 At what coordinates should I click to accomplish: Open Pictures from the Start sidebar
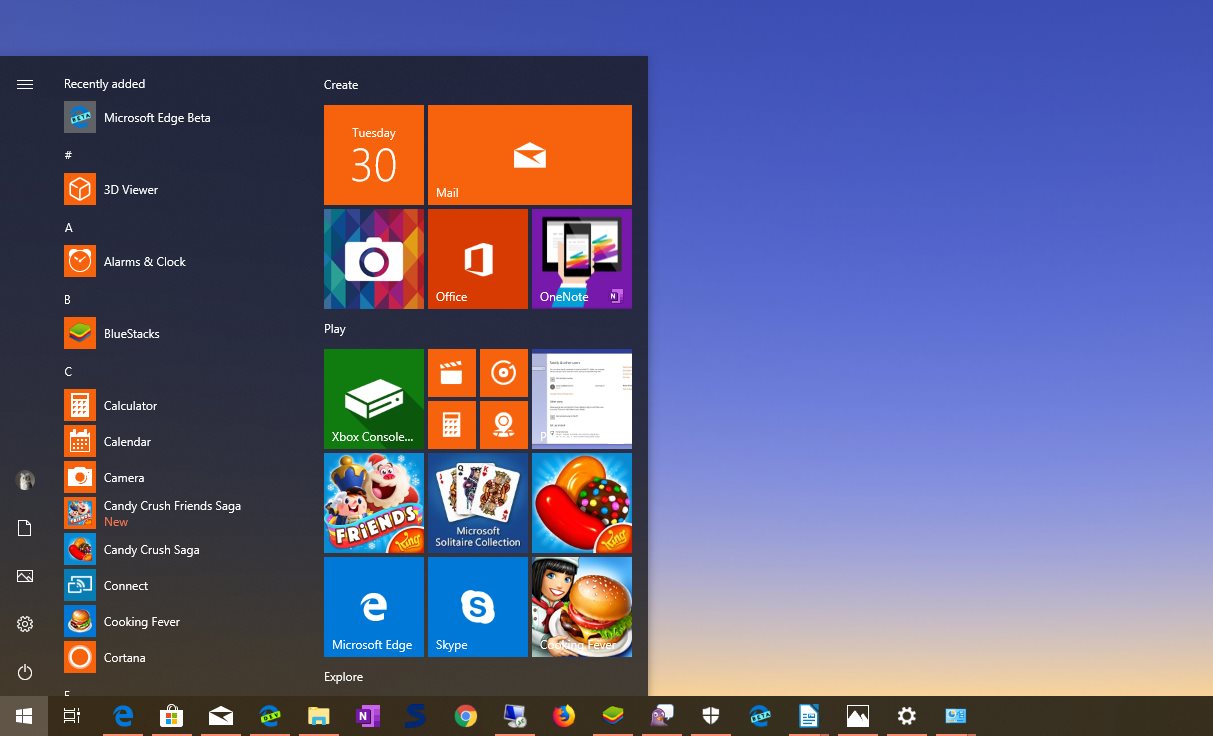click(x=25, y=576)
